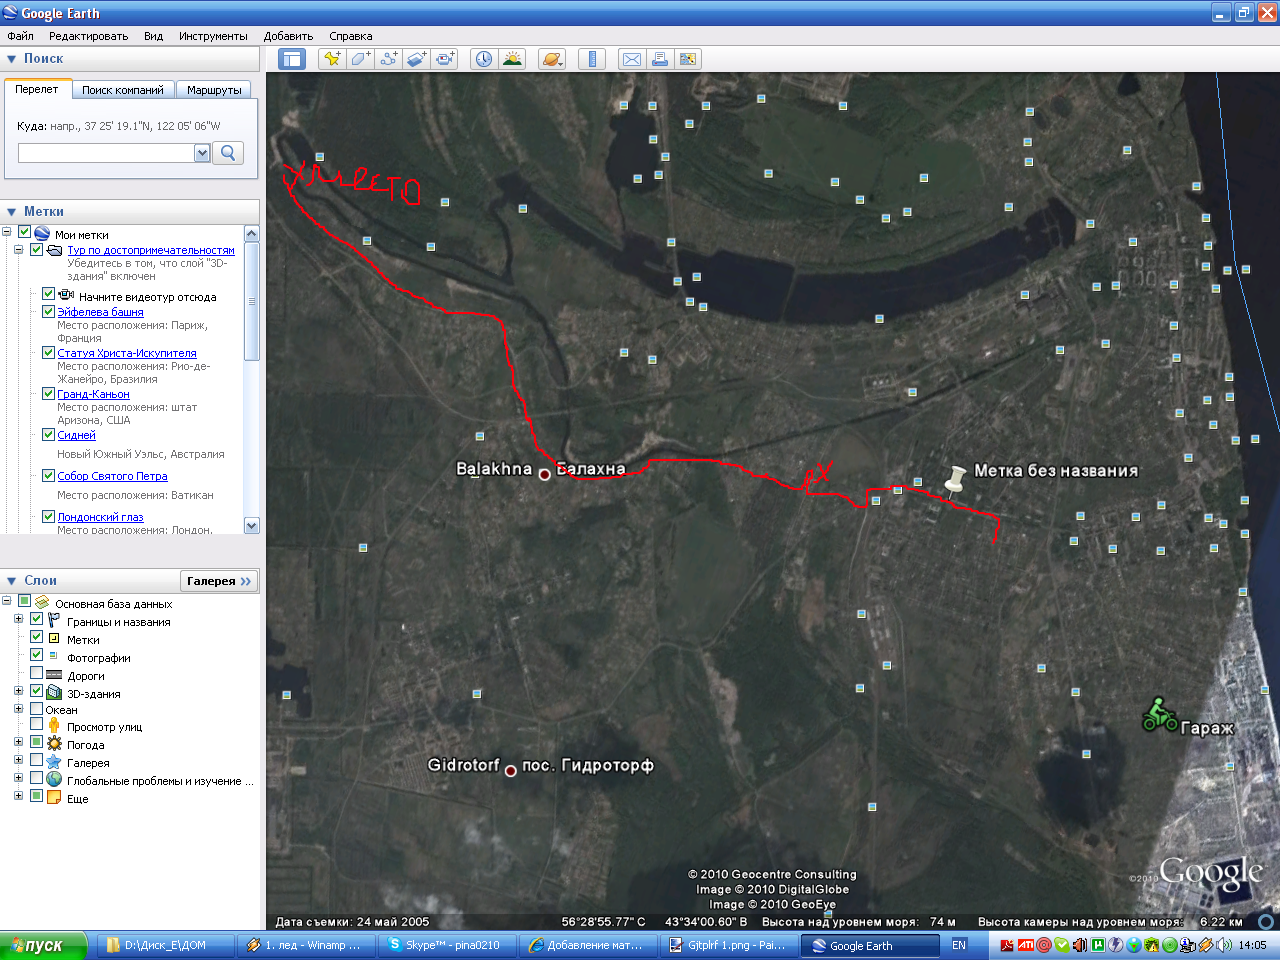Screen dimensions: 1280x960
Task: Open Лондонский глаз link
Action: pos(100,517)
